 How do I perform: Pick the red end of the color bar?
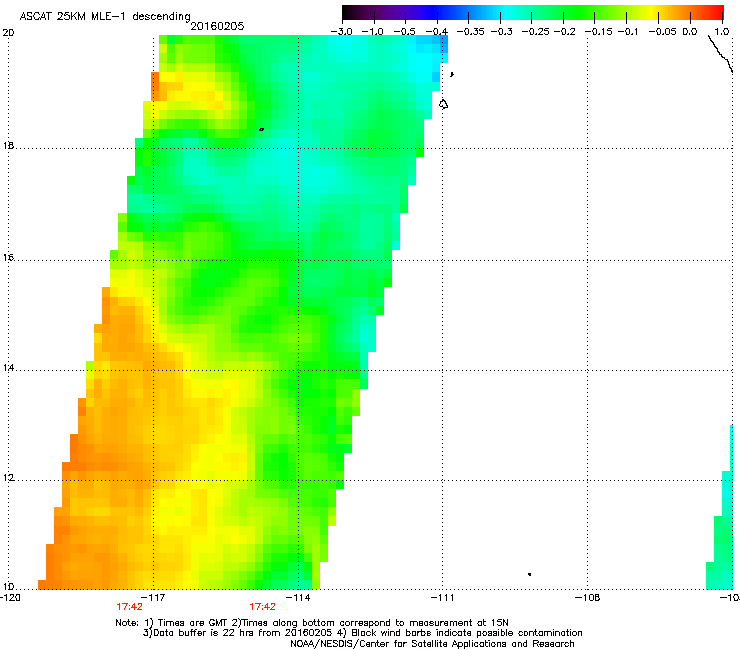717,13
